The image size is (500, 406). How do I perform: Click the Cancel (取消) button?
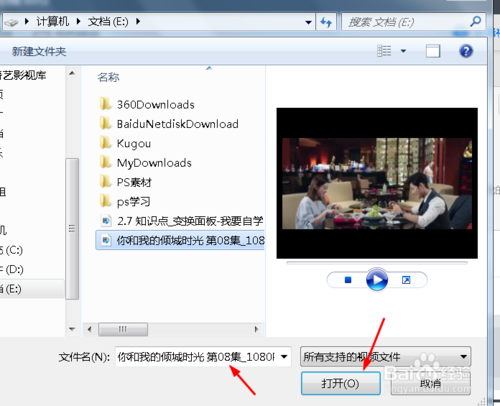(430, 383)
